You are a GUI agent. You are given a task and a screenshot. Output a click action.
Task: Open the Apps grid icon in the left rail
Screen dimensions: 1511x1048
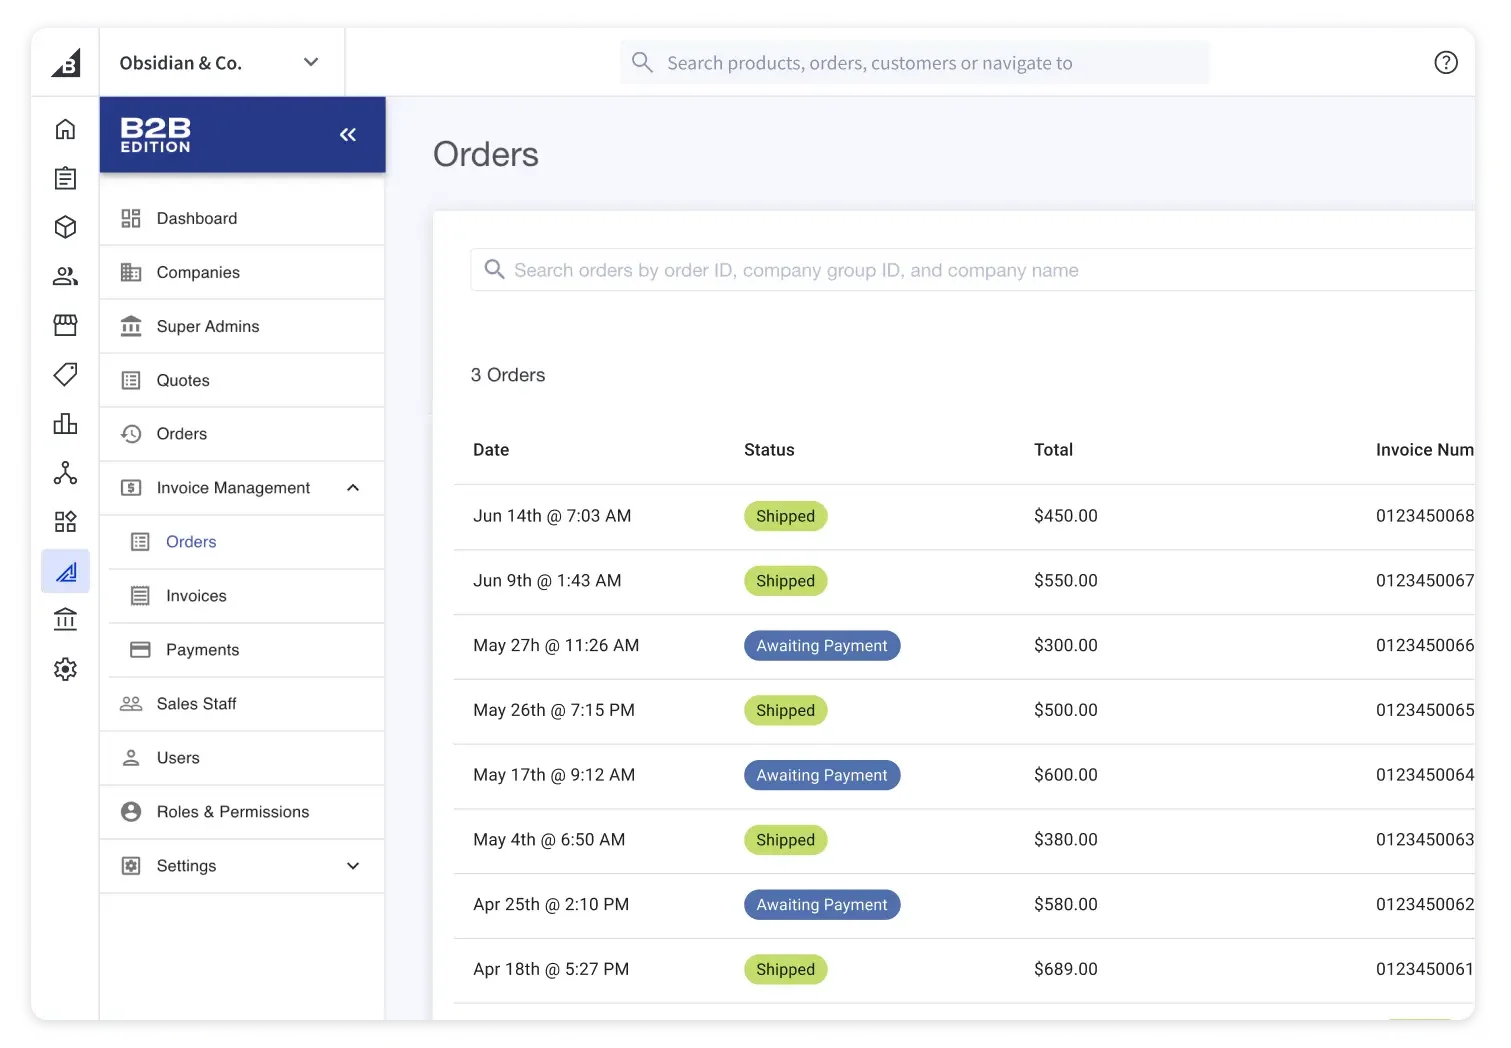coord(65,521)
